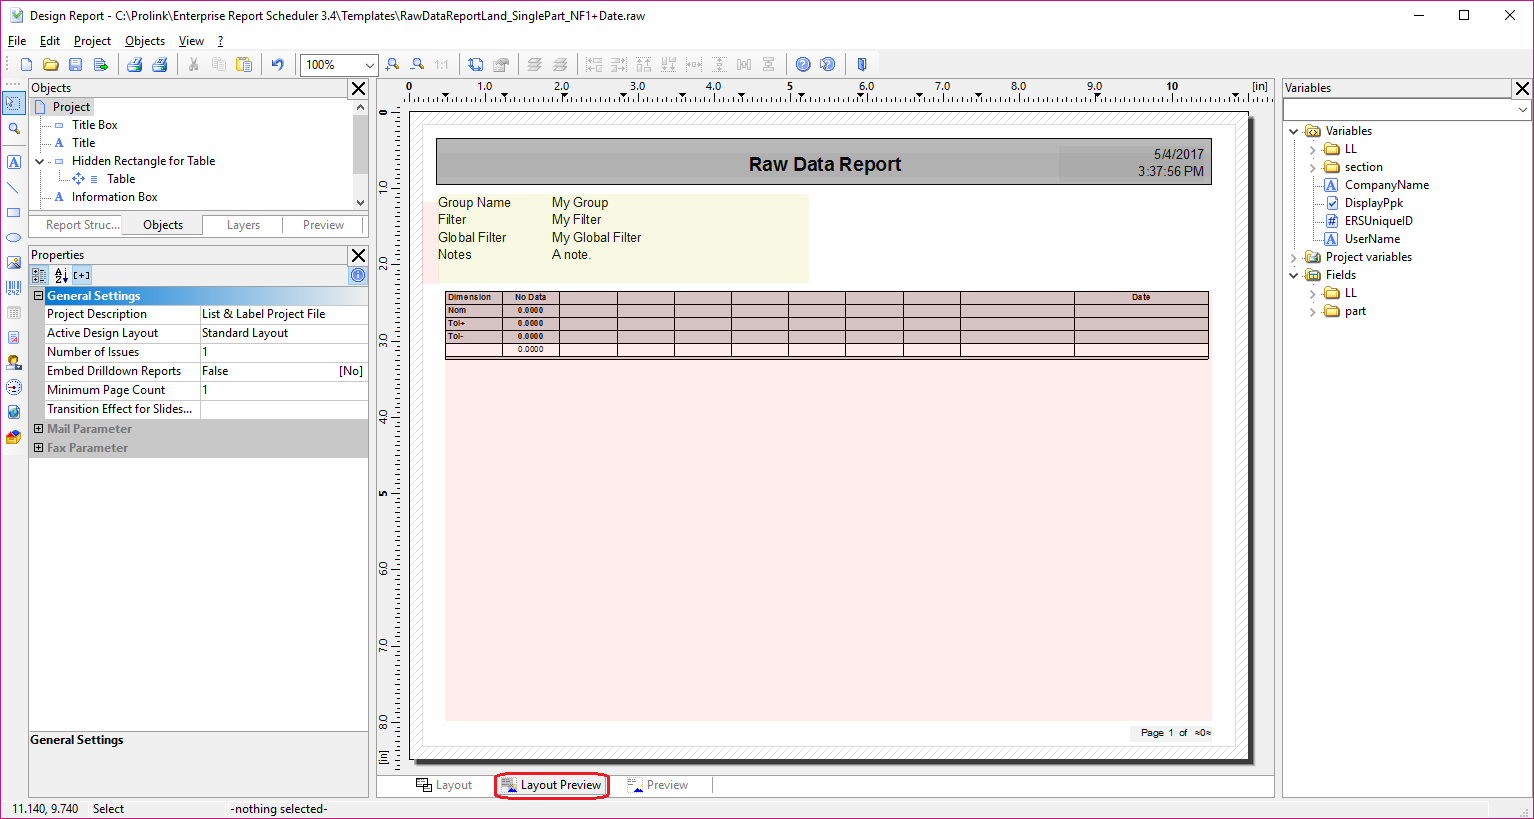1534x819 pixels.
Task: Expand the section folder in Variables
Action: [x=1312, y=167]
